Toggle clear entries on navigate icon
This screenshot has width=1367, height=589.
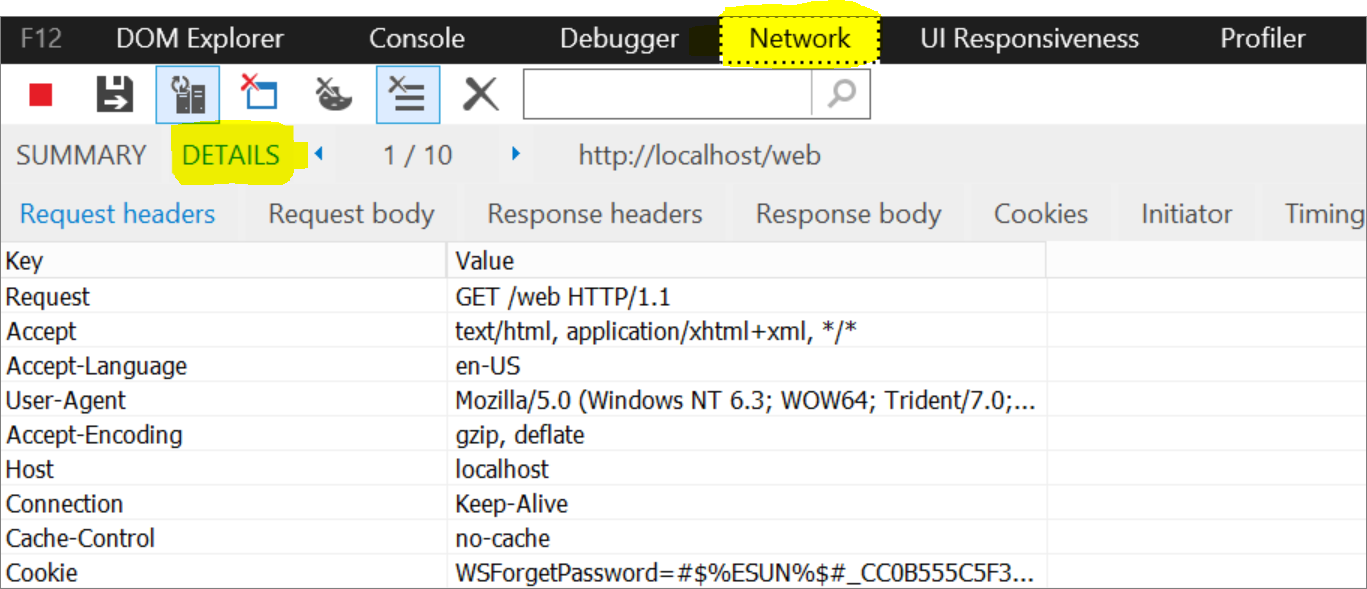pyautogui.click(x=407, y=95)
